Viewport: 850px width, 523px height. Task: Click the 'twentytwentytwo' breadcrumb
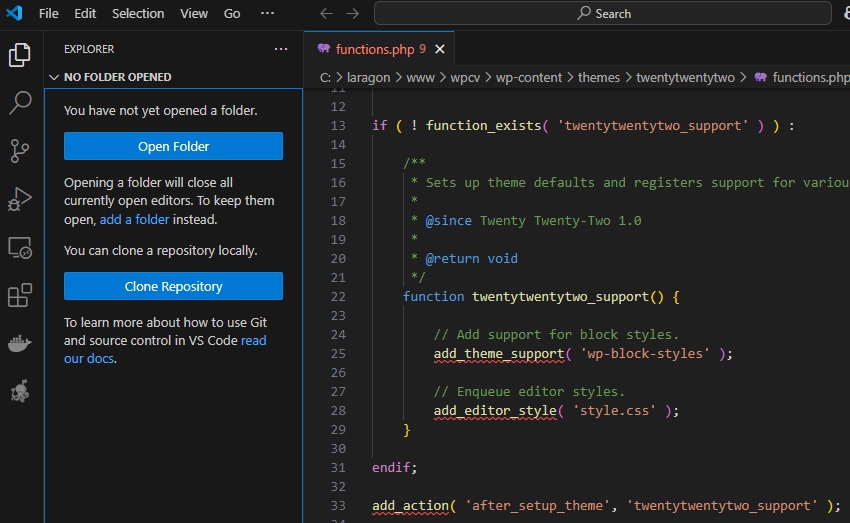685,78
